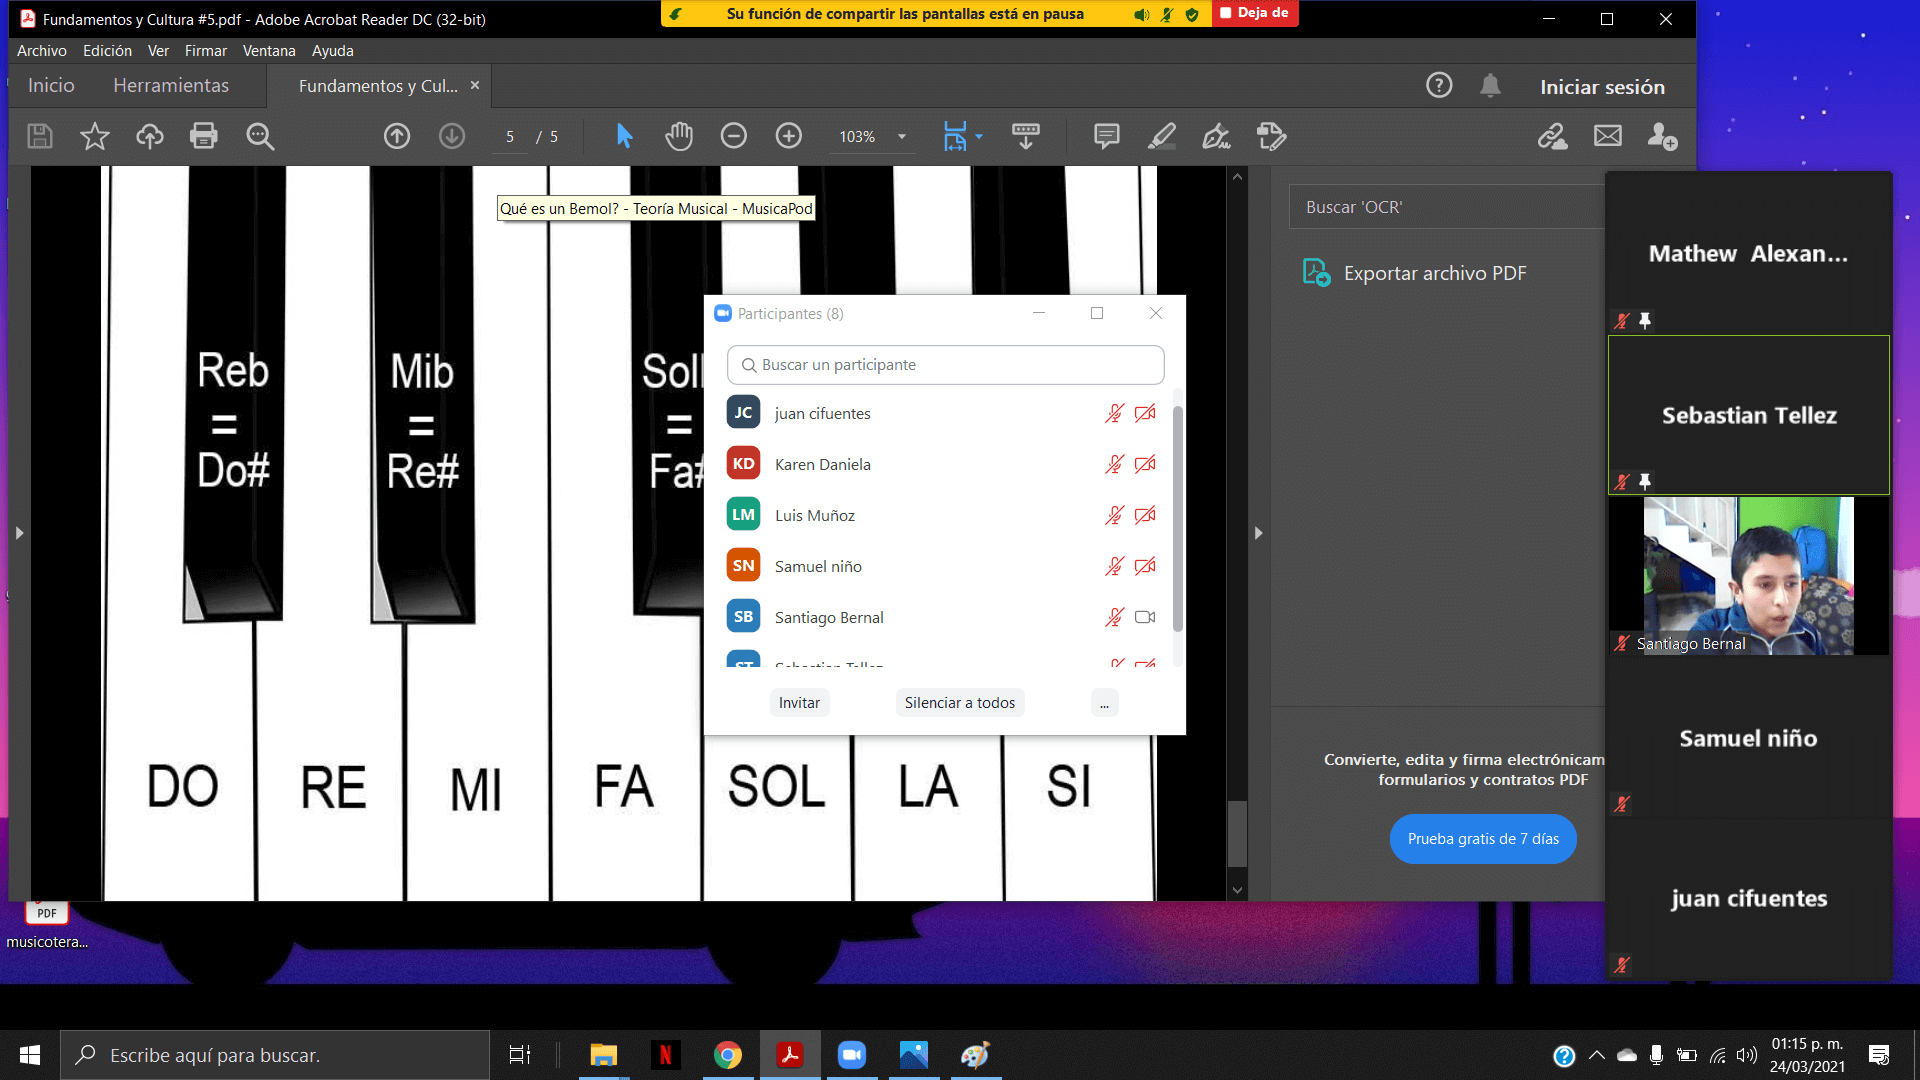Expand the fit page dropdown arrow
Image resolution: width=1920 pixels, height=1080 pixels.
pos(979,136)
